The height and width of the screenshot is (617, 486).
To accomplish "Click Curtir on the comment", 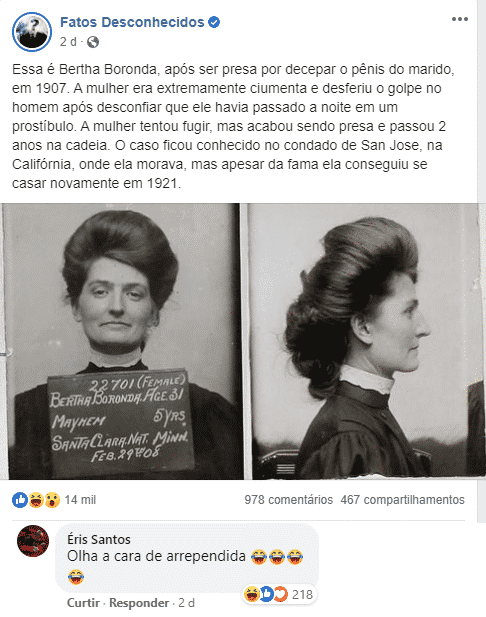I will (83, 603).
